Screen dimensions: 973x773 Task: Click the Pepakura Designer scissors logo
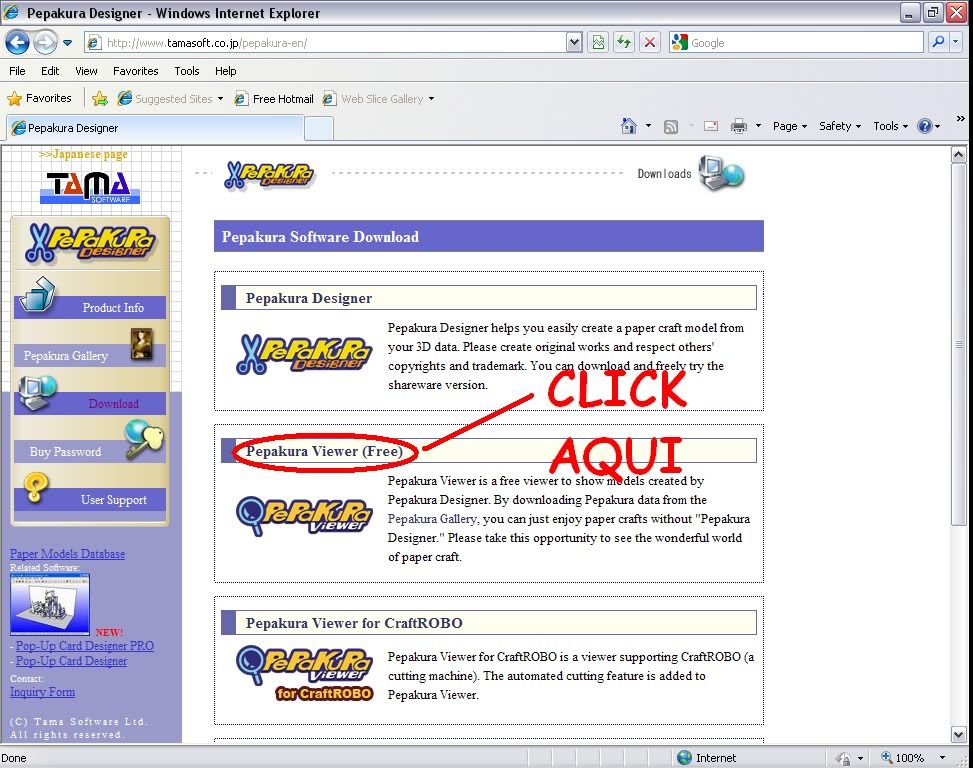click(304, 354)
